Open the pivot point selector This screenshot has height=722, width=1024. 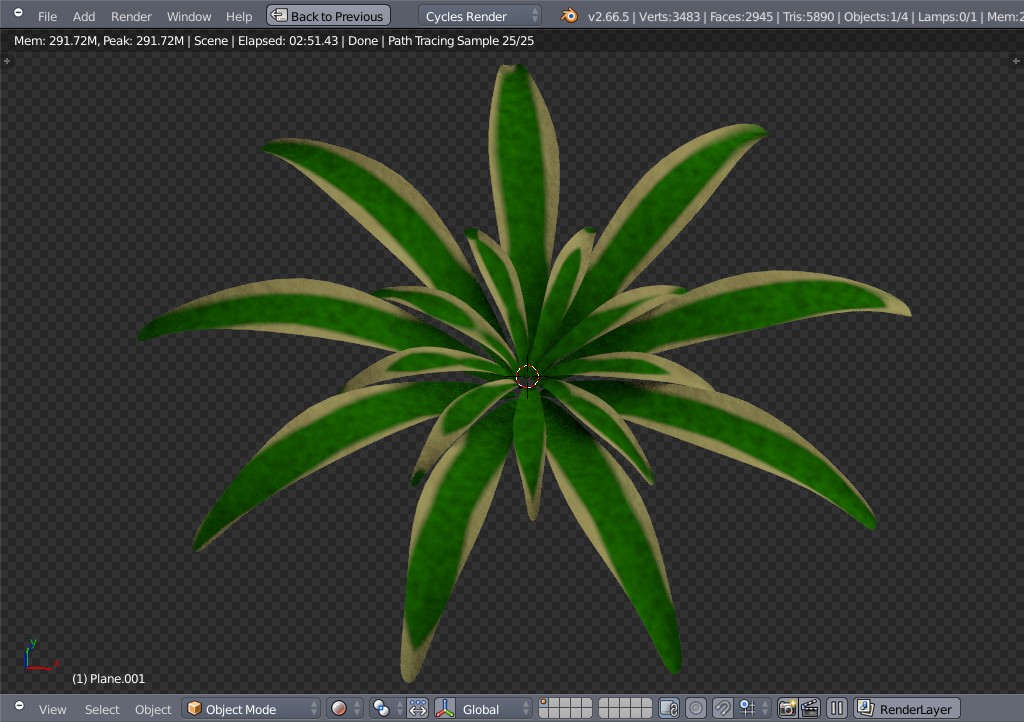click(x=386, y=709)
